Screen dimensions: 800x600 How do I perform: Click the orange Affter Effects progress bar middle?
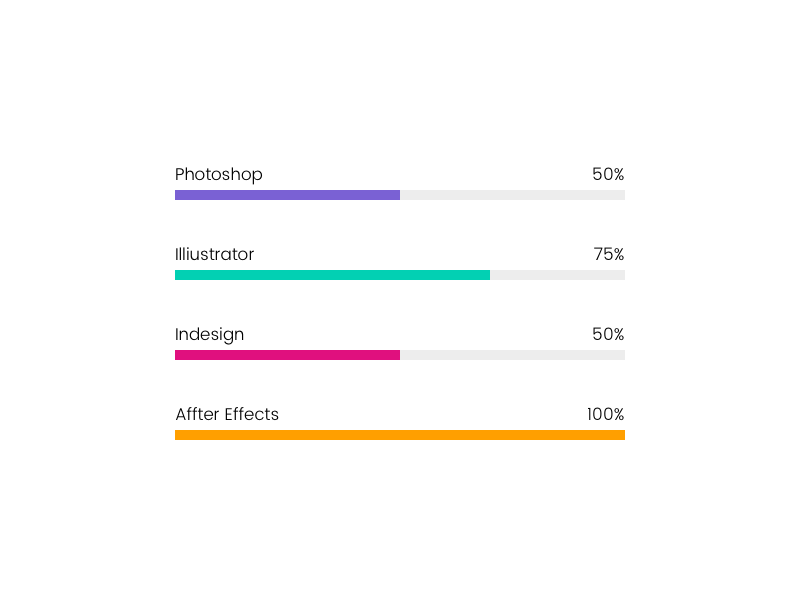400,435
